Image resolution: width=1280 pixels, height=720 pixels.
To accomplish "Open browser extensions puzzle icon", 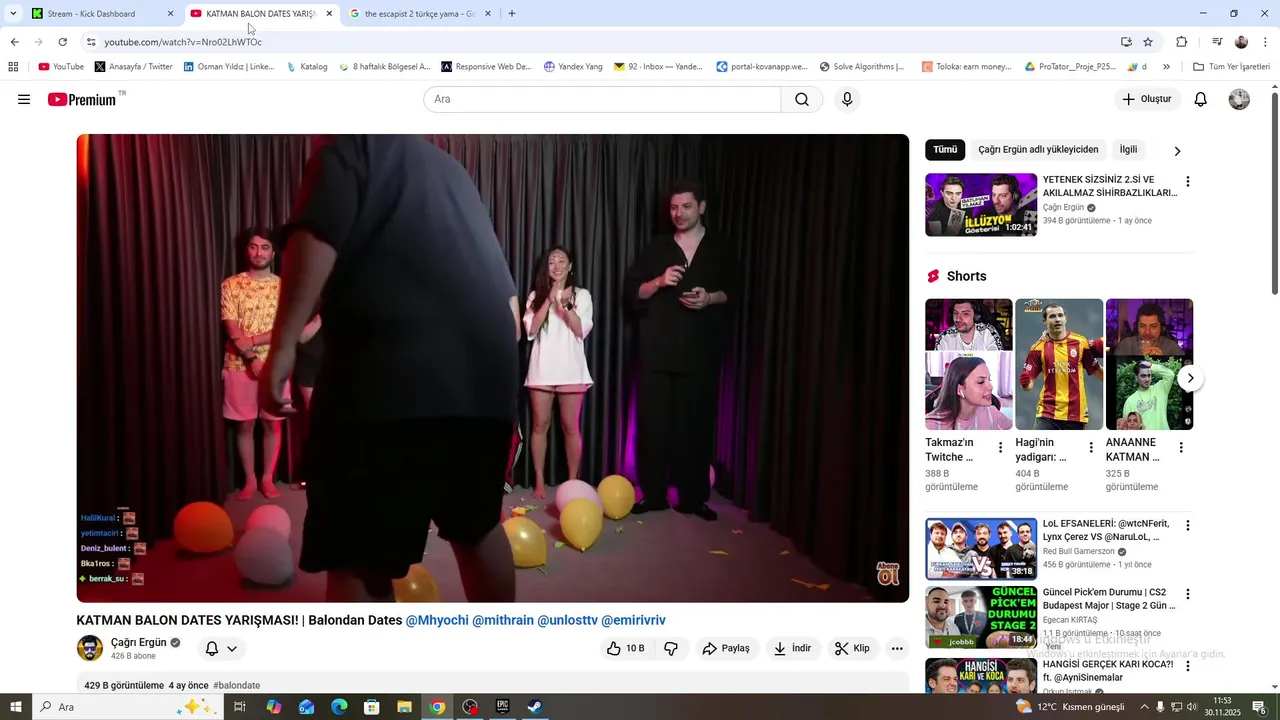I will 1181,42.
